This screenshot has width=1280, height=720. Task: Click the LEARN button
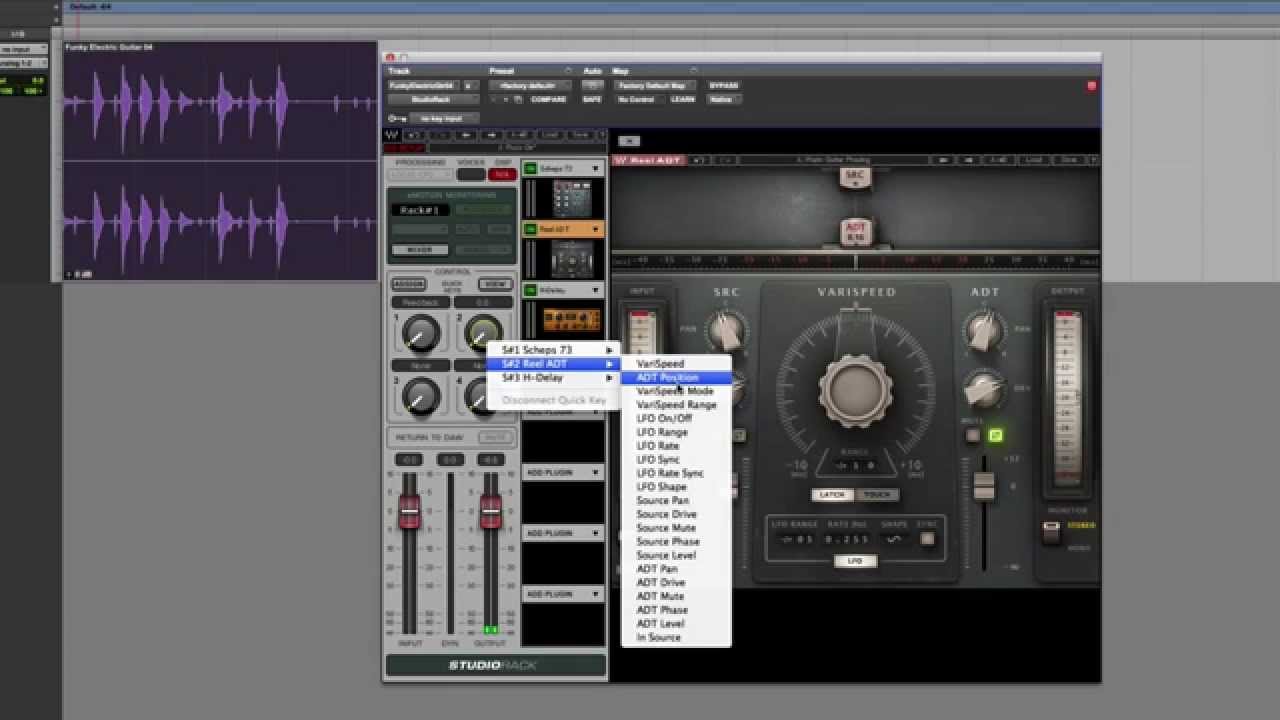(x=683, y=100)
